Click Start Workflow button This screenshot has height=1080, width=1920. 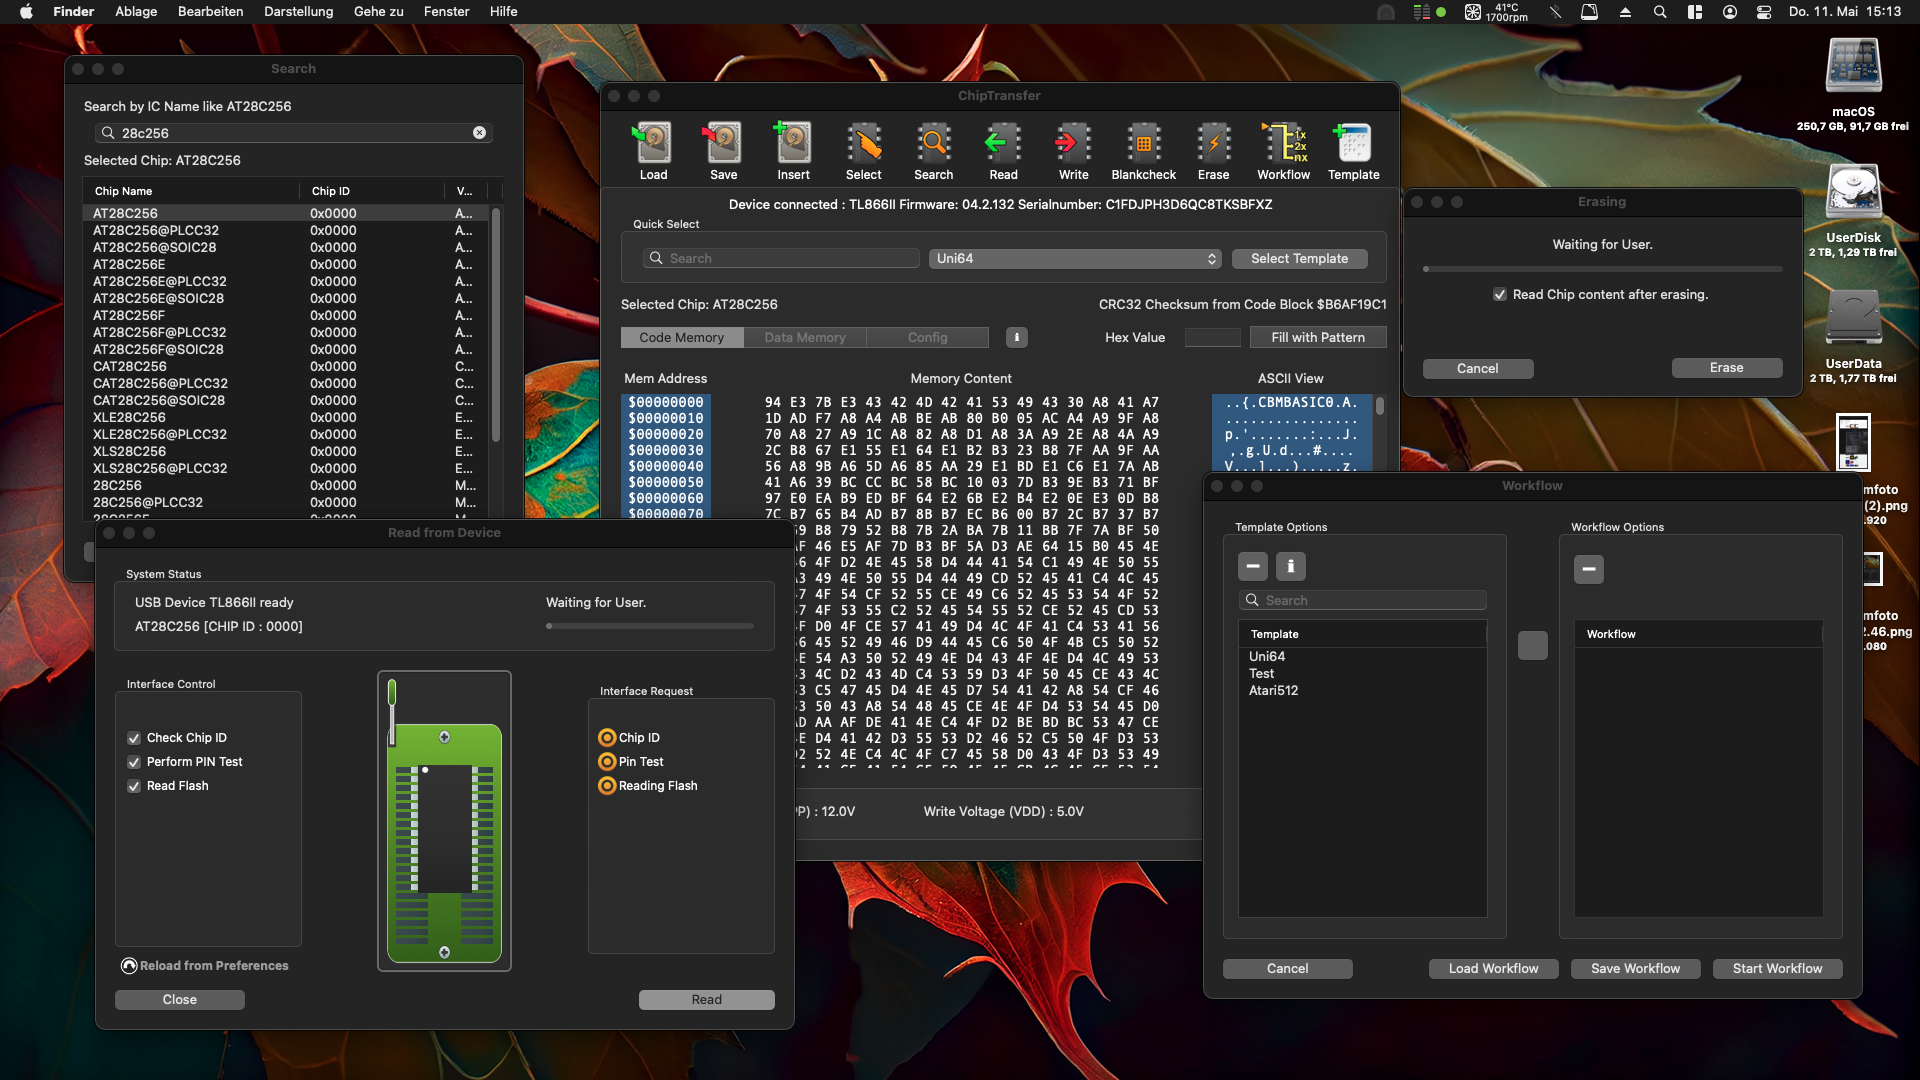coord(1777,968)
